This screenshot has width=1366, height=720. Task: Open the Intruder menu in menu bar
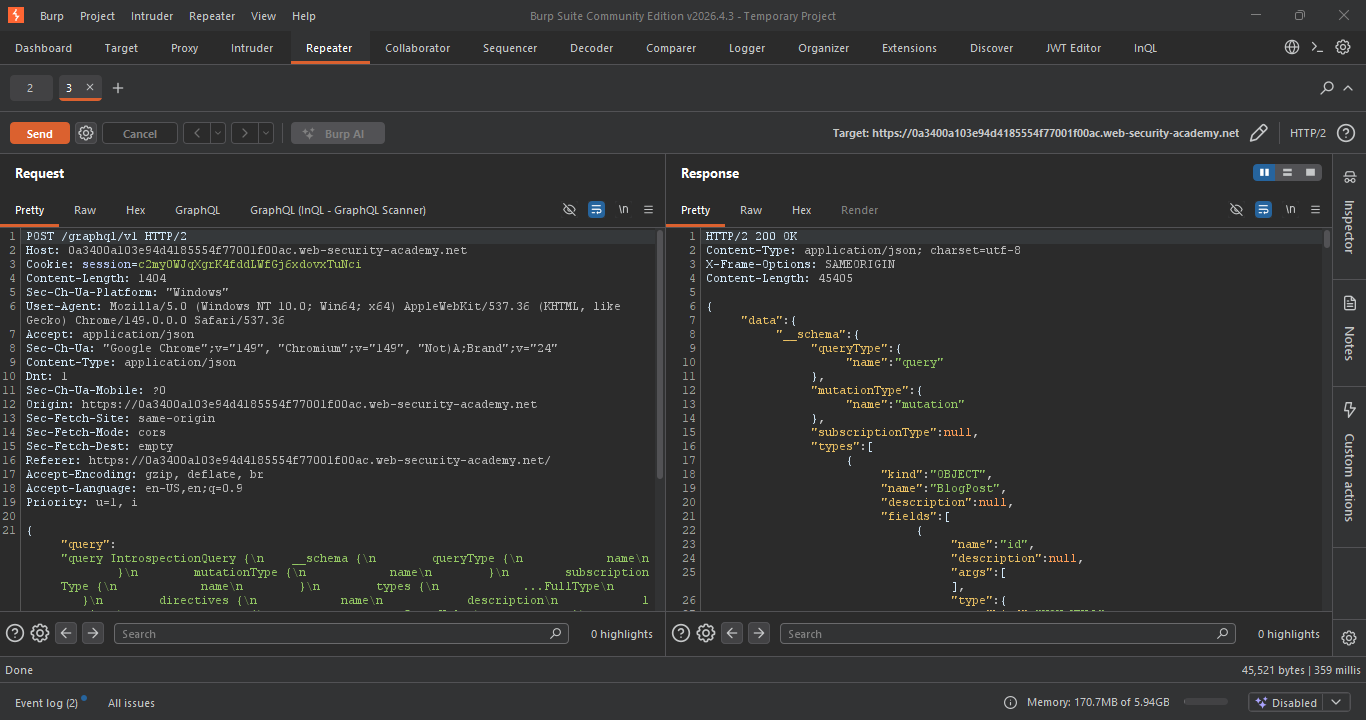coord(152,16)
